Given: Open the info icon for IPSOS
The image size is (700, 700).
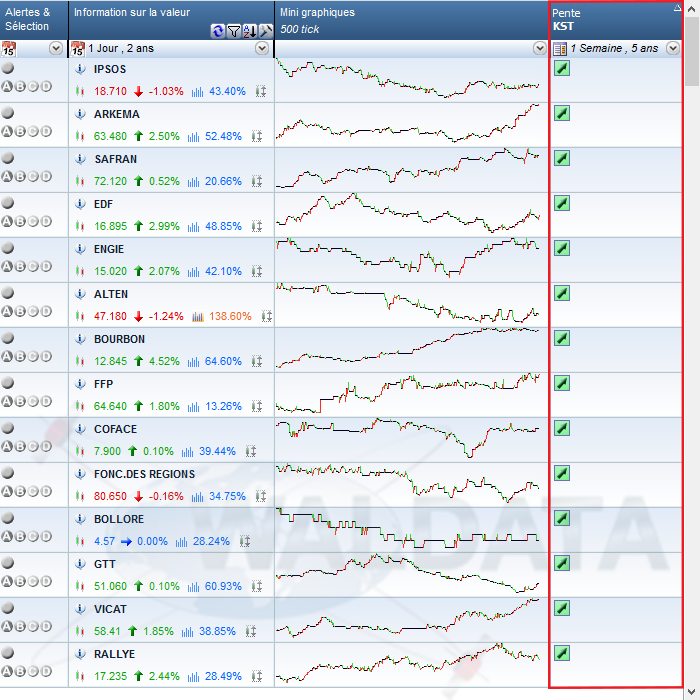Looking at the screenshot, I should [80, 69].
